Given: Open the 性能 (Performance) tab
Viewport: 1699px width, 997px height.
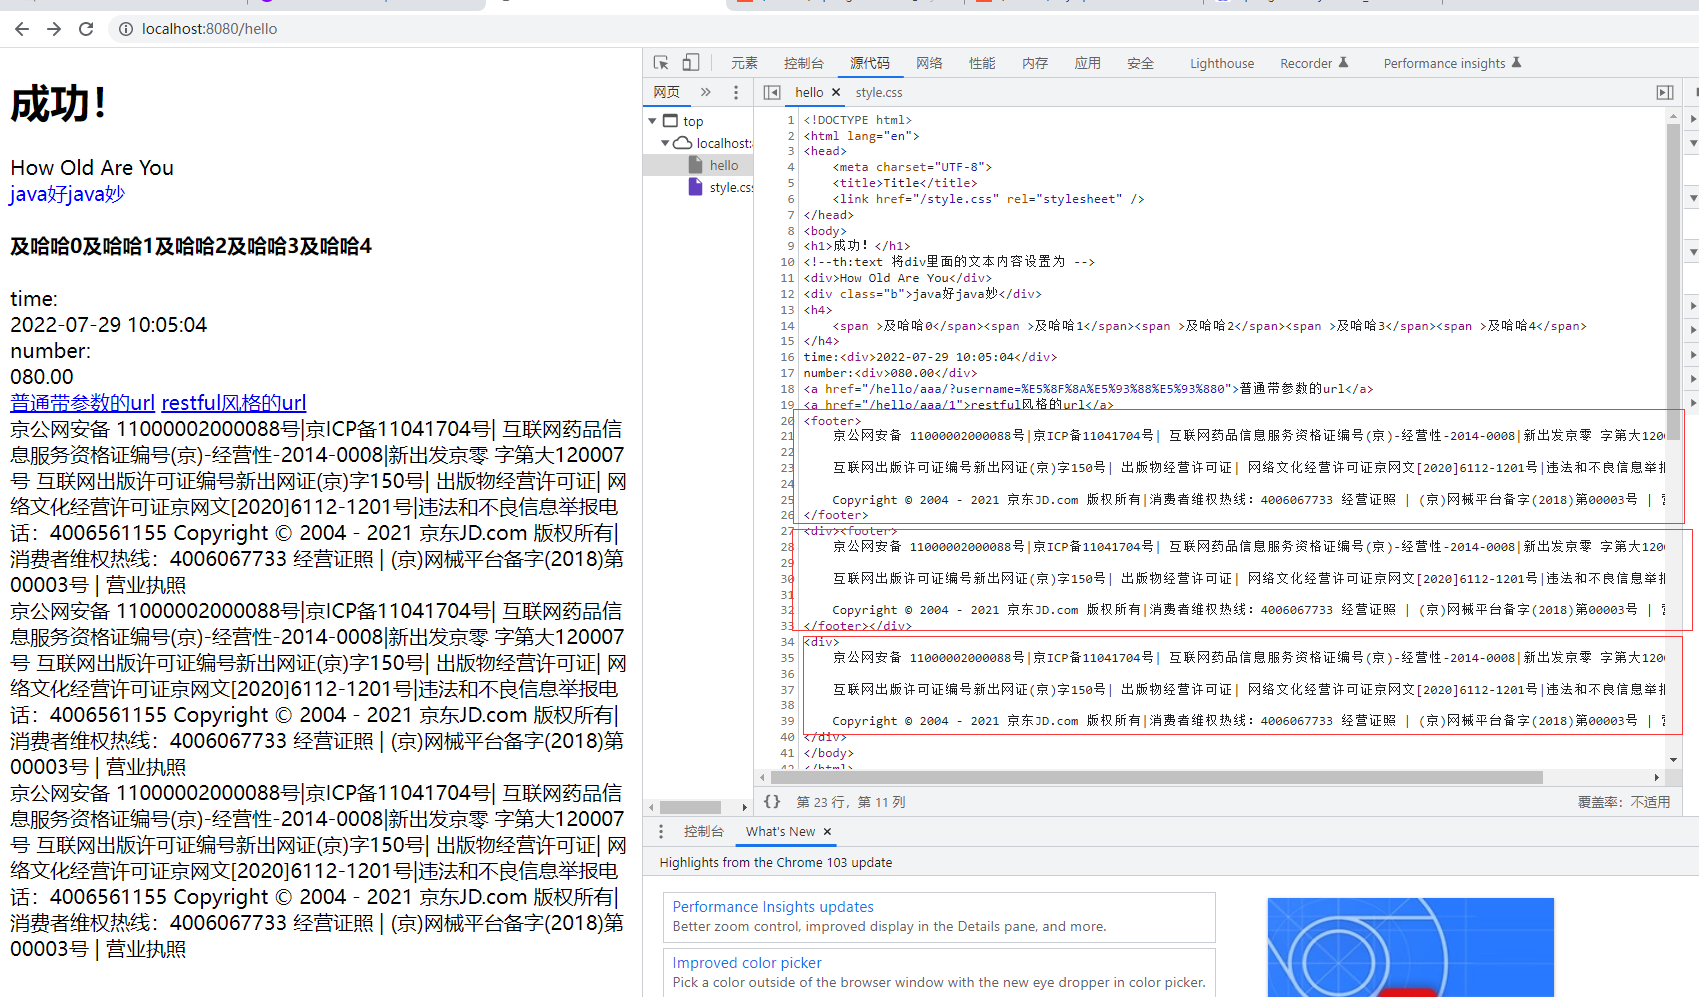Looking at the screenshot, I should [x=982, y=63].
